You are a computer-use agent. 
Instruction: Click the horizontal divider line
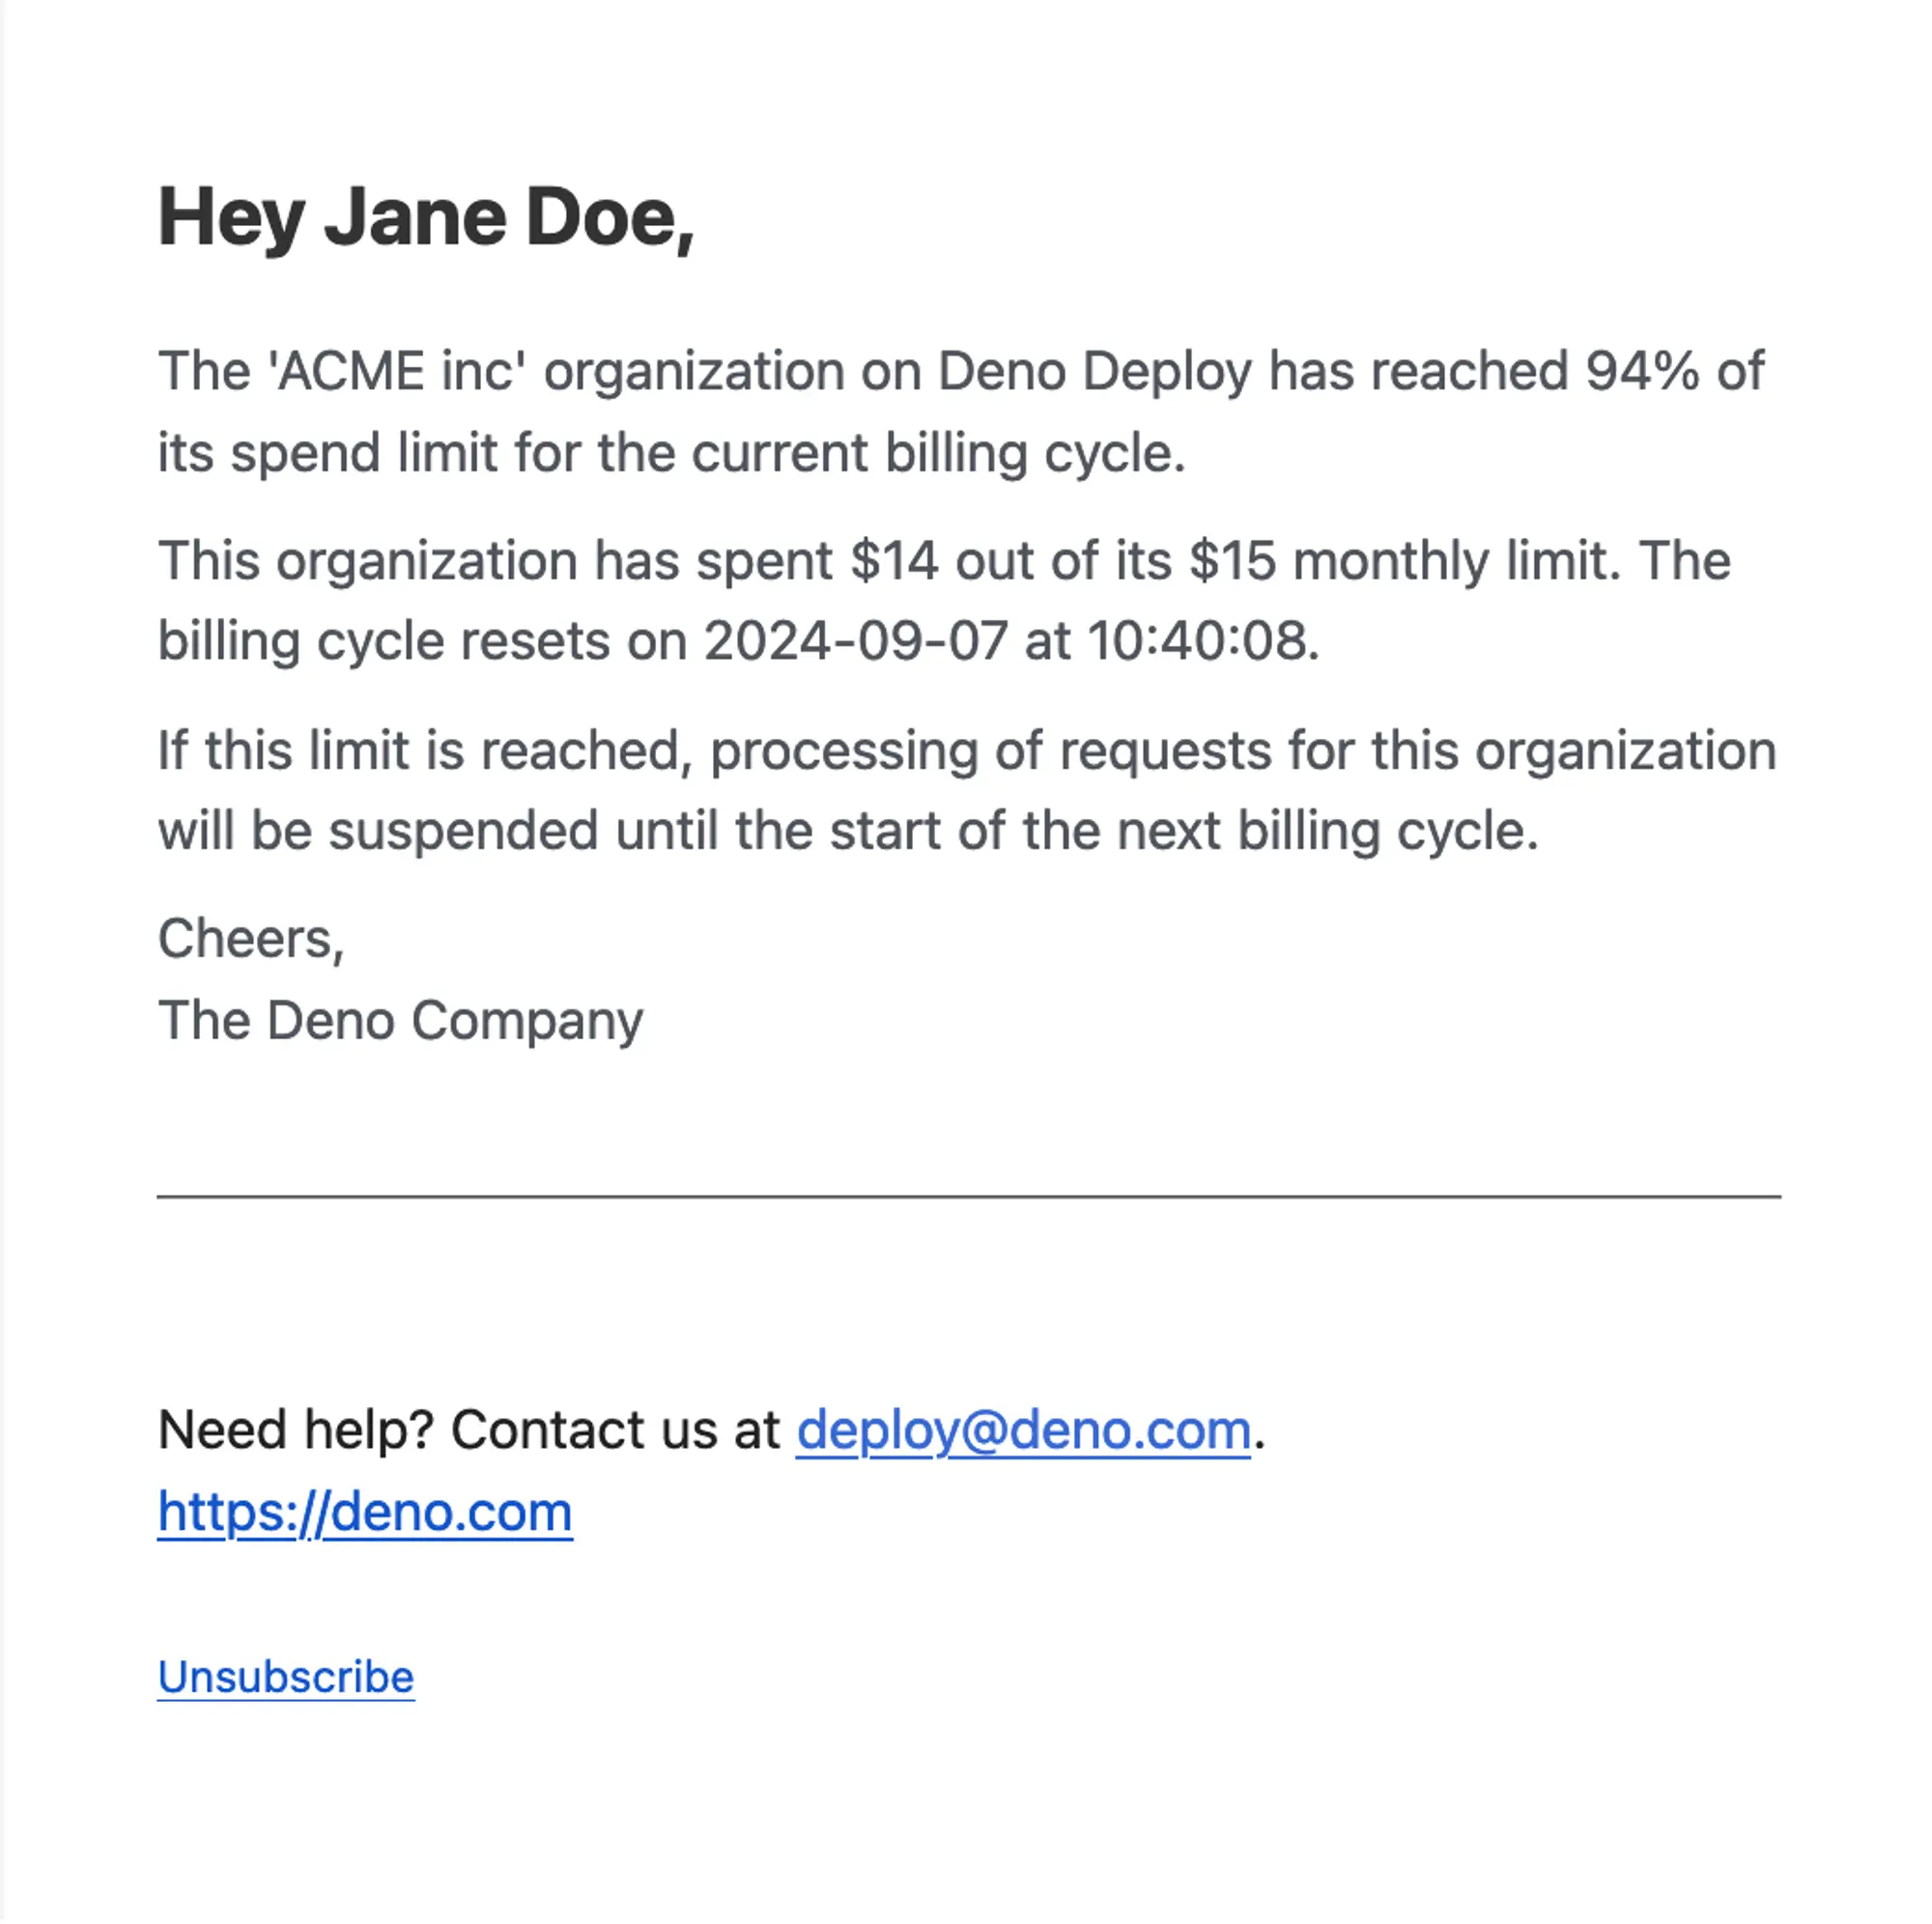(x=968, y=1196)
